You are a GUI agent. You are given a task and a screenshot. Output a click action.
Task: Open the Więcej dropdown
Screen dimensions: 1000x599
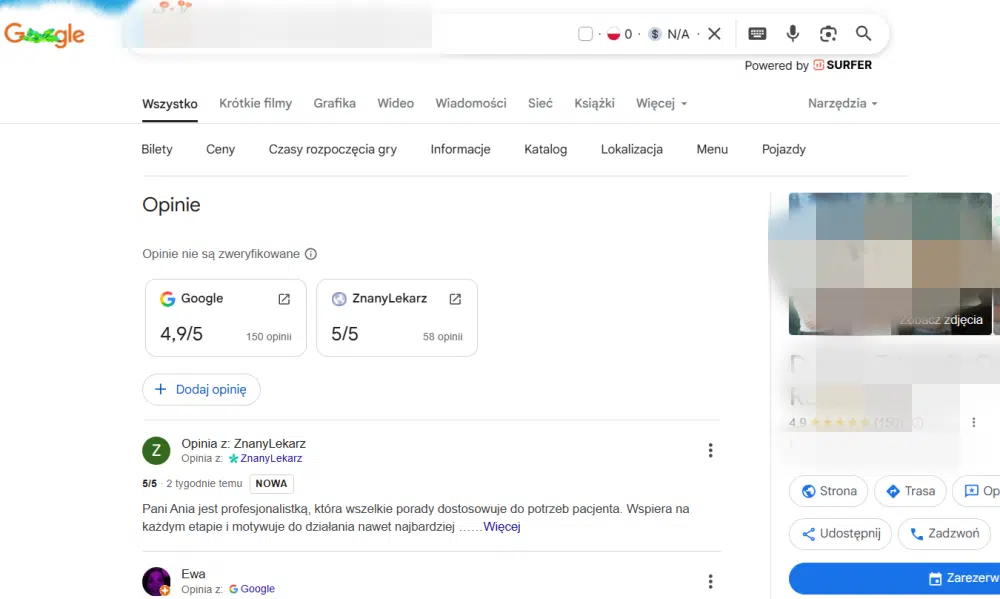(660, 103)
